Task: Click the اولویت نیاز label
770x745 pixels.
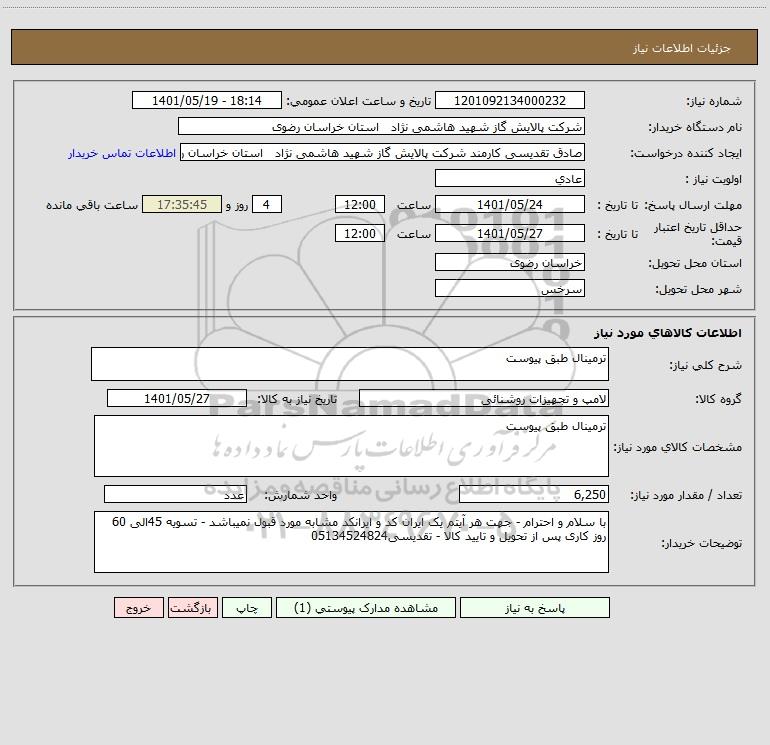Action: (714, 180)
